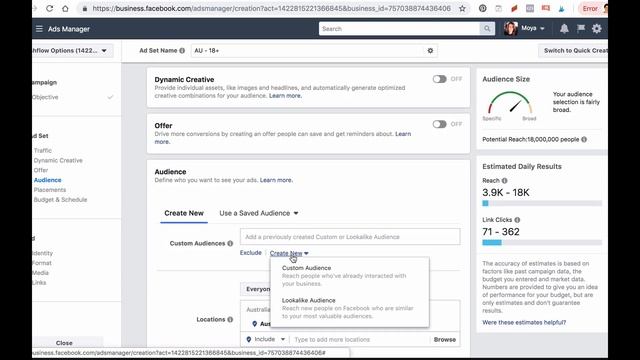Viewport: 640px width, 360px height.
Task: Go to Placements section in sidebar
Action: [x=50, y=190]
